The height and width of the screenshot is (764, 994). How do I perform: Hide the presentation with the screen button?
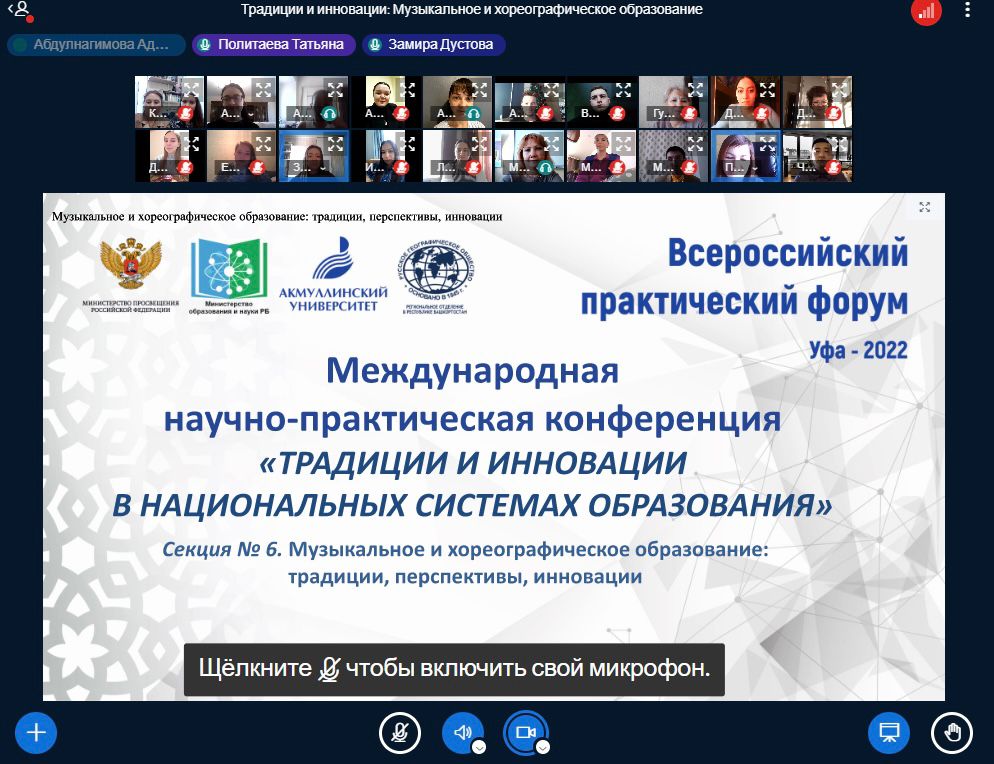(887, 732)
